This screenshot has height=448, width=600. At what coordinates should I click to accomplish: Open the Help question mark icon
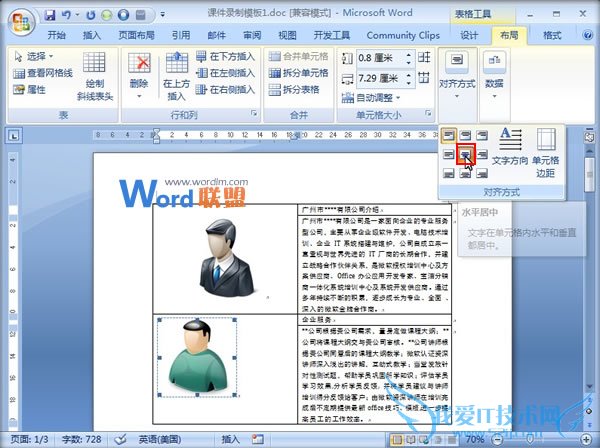coord(588,35)
